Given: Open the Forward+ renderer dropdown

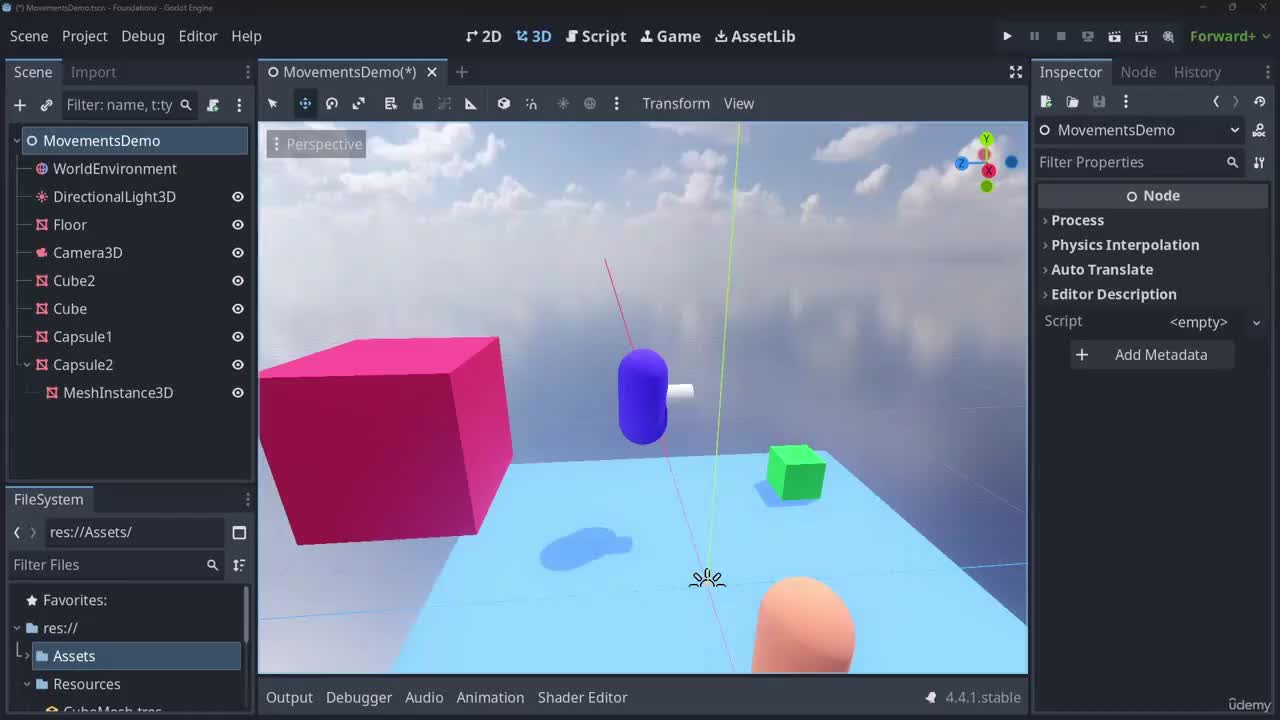Looking at the screenshot, I should pos(1229,36).
